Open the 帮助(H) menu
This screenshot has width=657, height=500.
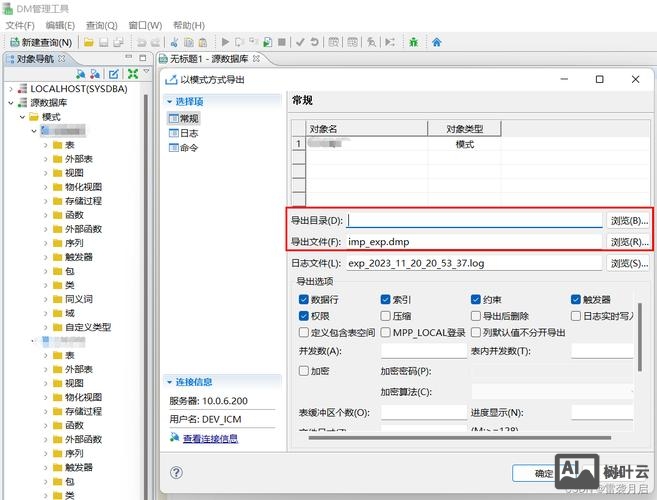pyautogui.click(x=189, y=26)
